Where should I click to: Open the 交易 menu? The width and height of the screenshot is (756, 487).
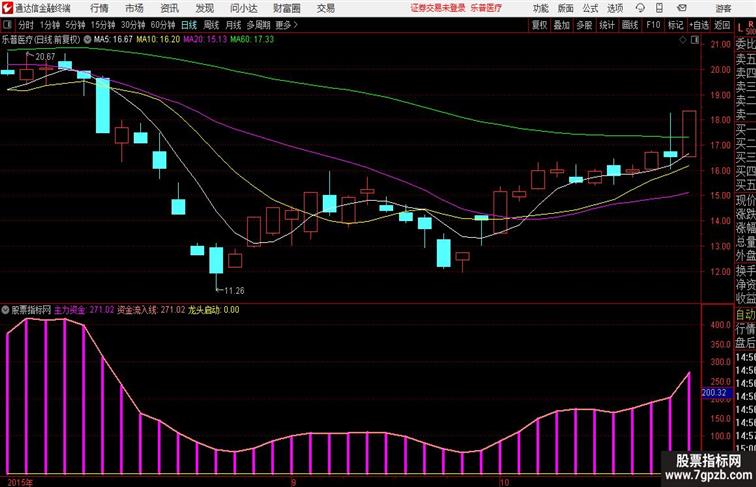pos(325,8)
